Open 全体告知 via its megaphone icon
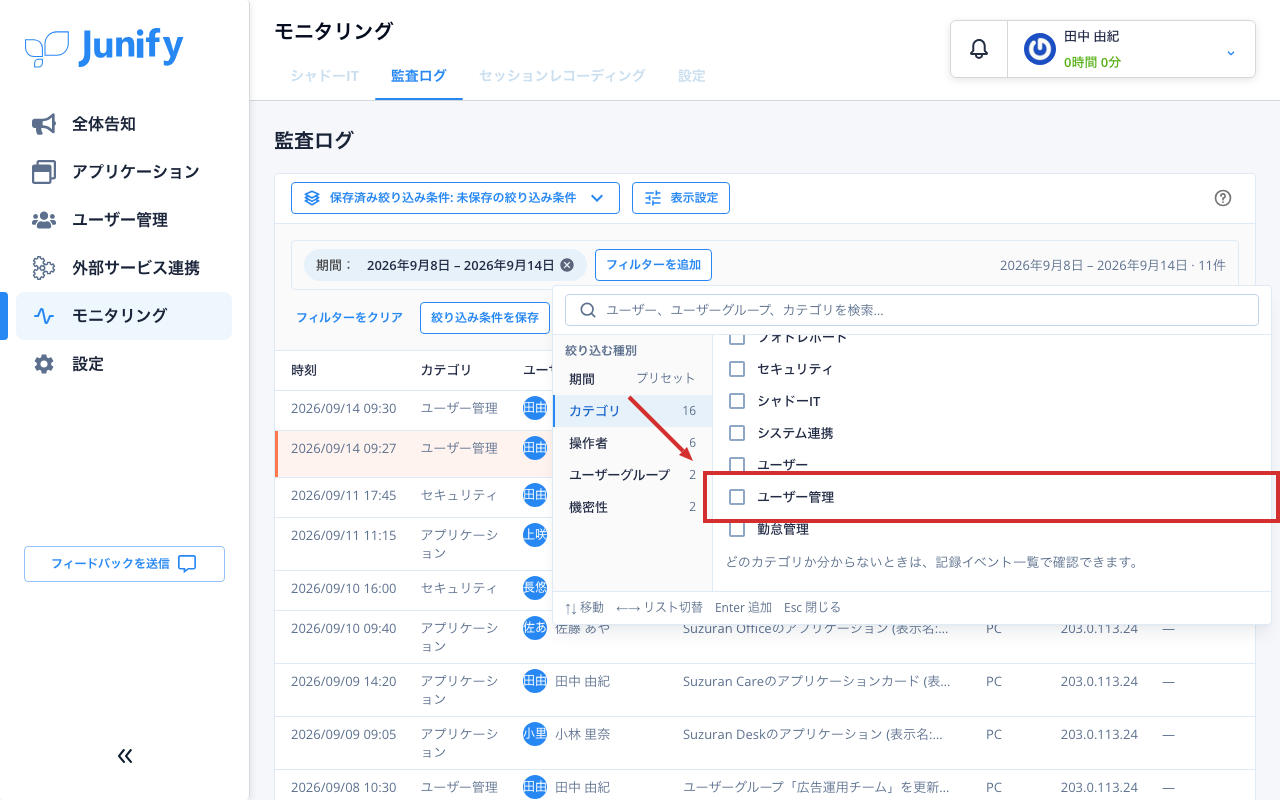 [x=44, y=124]
